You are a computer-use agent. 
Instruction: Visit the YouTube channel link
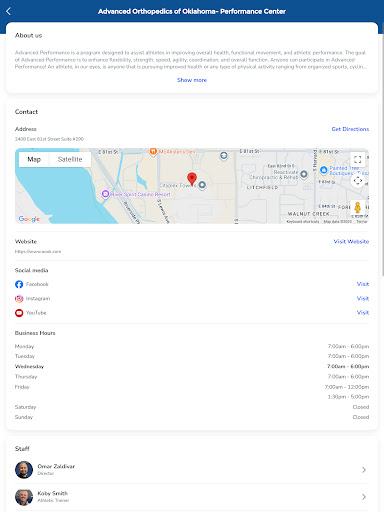[x=363, y=312]
